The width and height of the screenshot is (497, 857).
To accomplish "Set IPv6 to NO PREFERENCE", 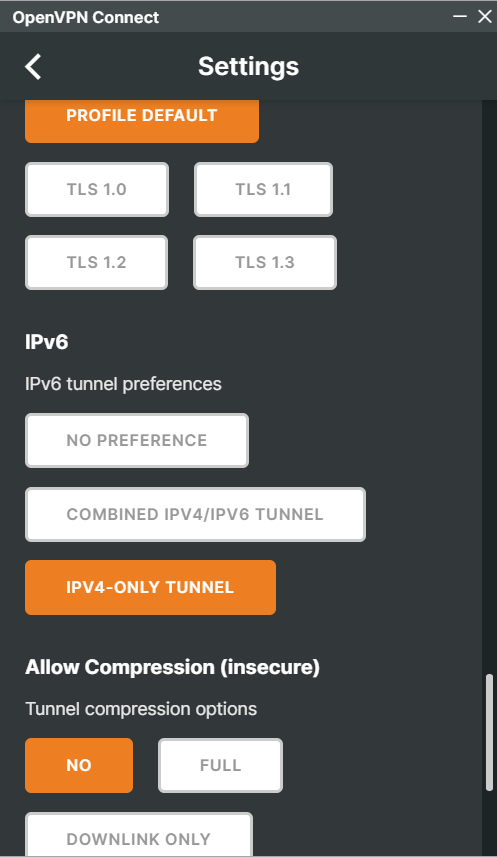I will 137,441.
